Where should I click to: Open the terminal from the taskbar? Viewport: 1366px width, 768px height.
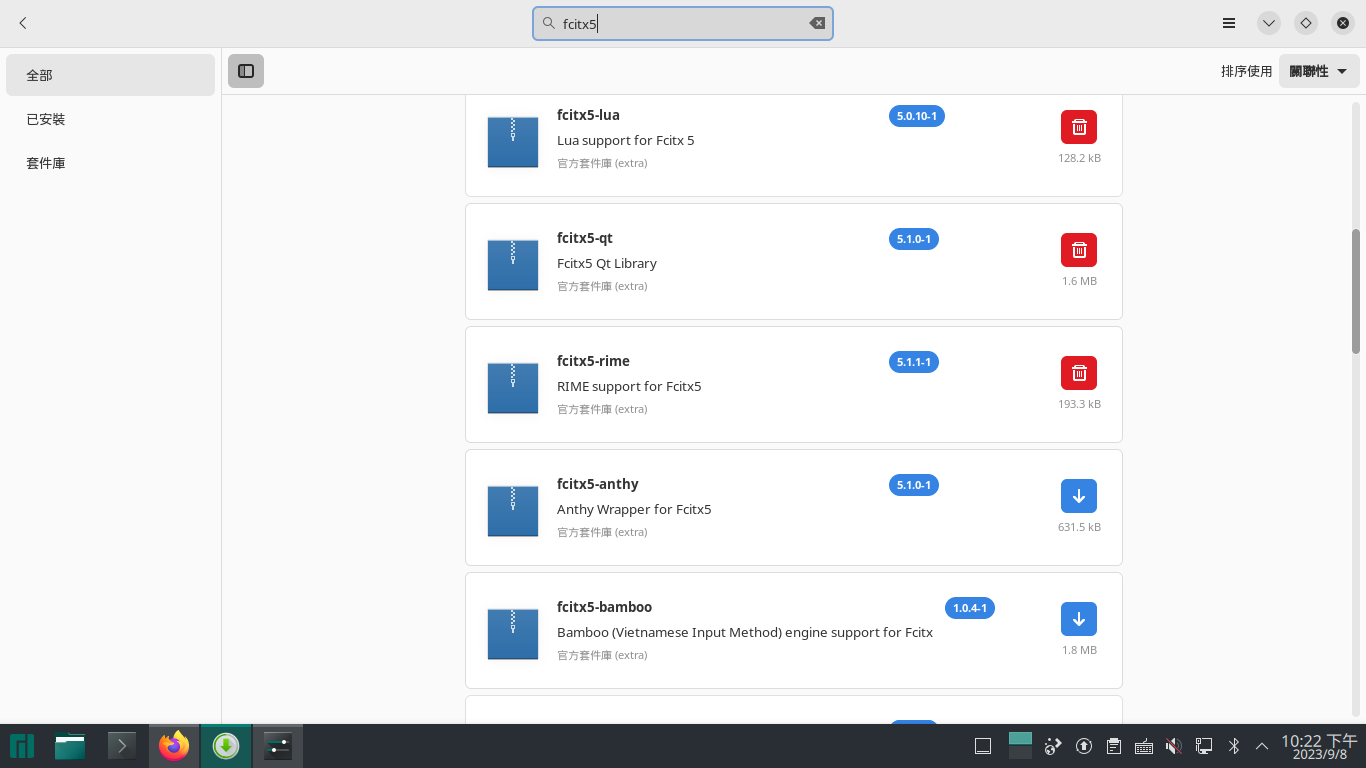click(121, 746)
